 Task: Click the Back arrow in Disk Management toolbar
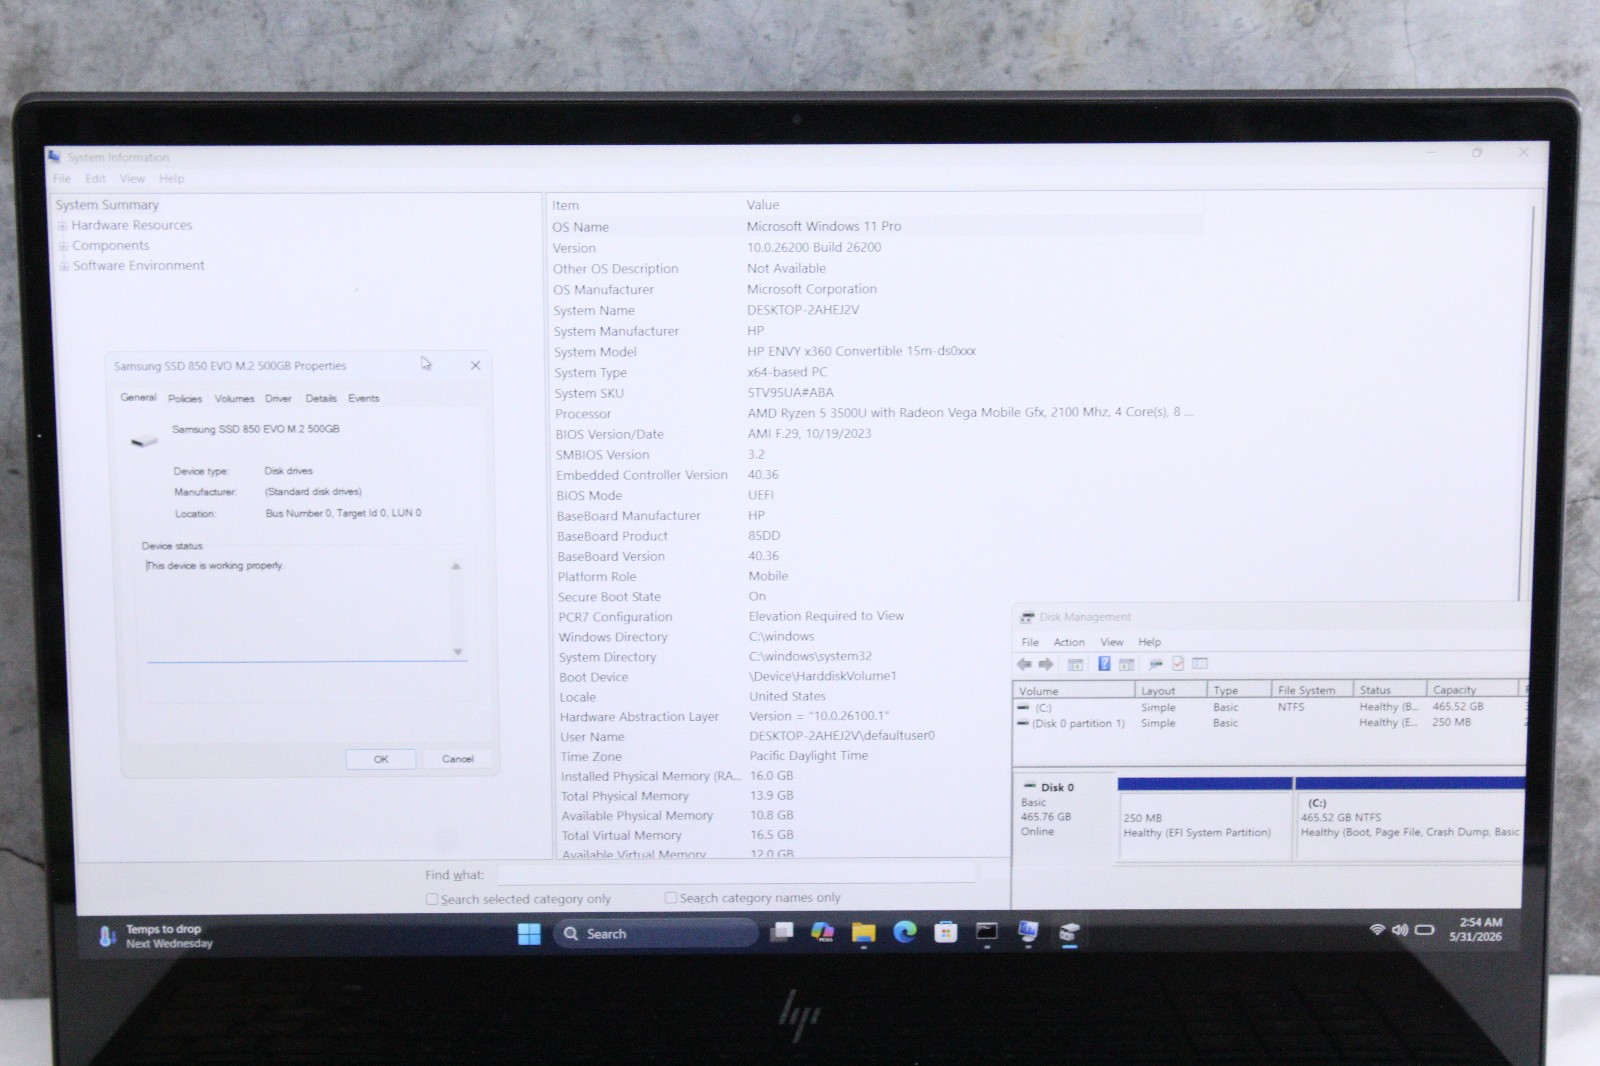(1024, 664)
